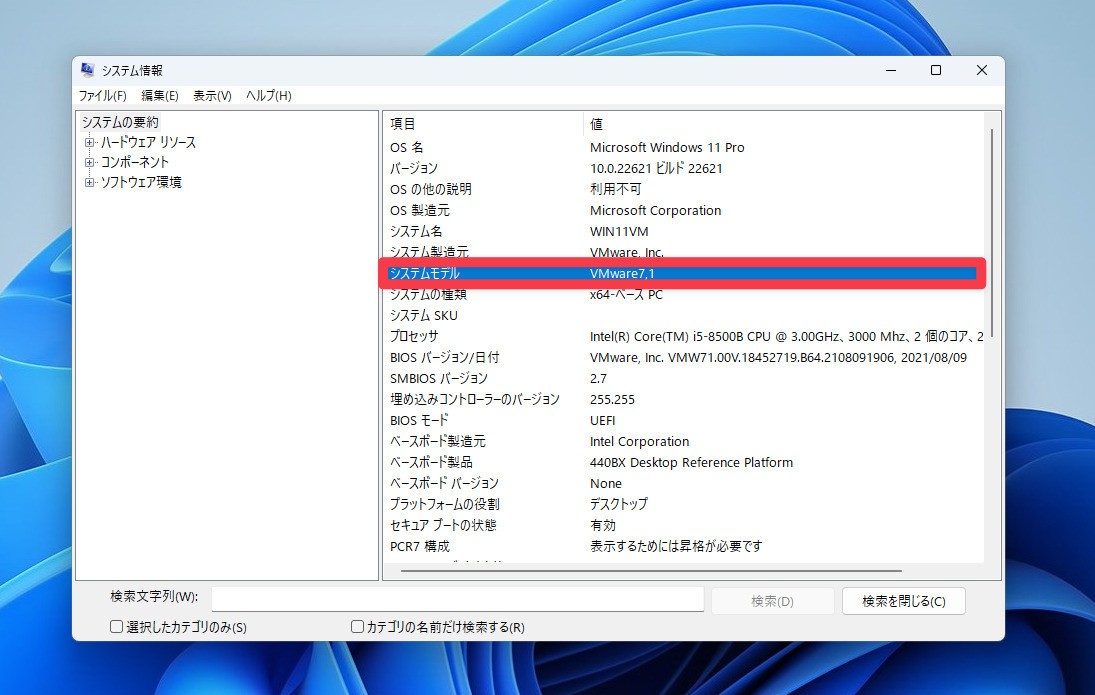Expand the ハードウェア リソース node

89,142
